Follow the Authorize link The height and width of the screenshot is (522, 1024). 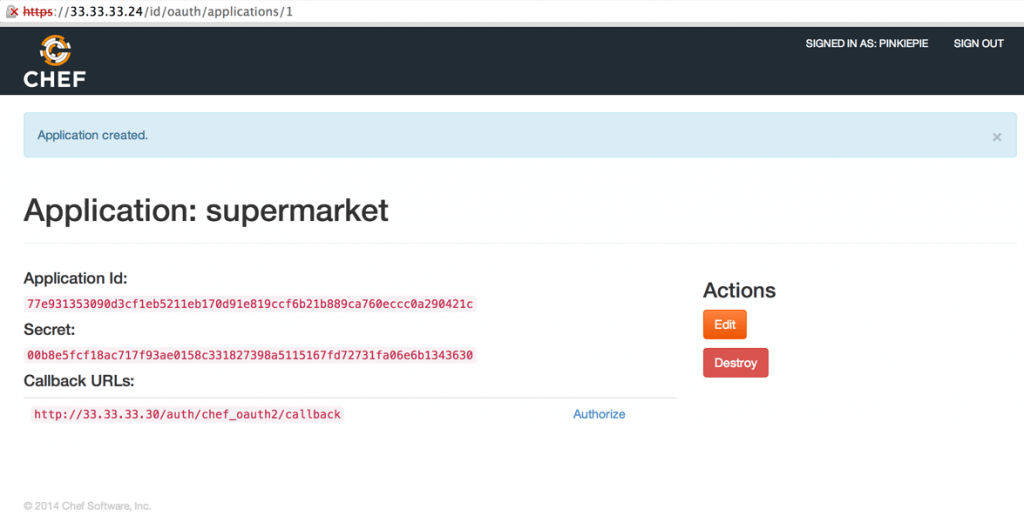click(x=599, y=414)
